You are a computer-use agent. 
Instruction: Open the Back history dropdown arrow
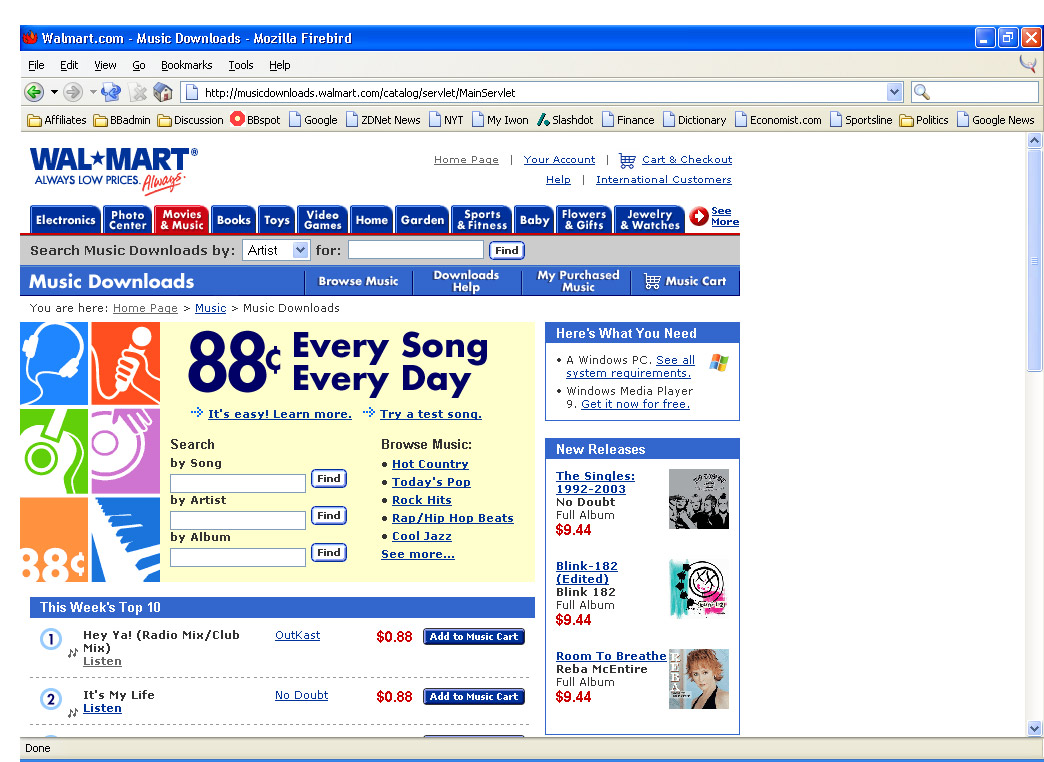coord(54,92)
